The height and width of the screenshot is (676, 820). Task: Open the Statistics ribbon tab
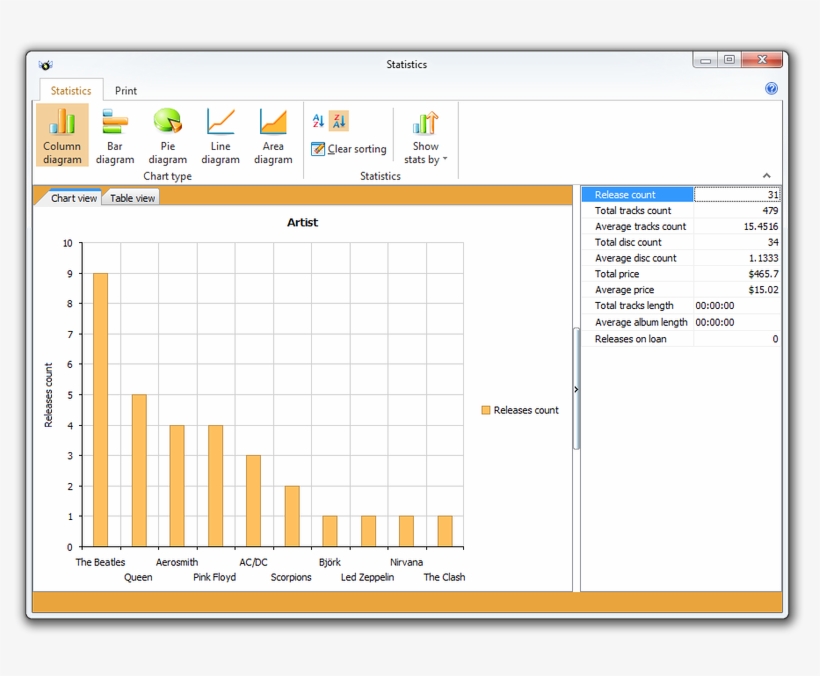(71, 90)
